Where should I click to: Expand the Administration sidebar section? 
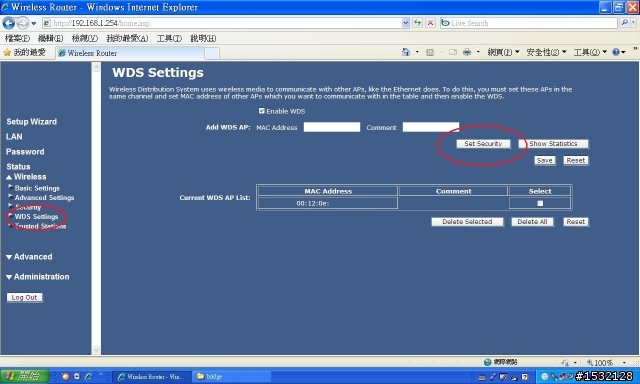tap(38, 277)
